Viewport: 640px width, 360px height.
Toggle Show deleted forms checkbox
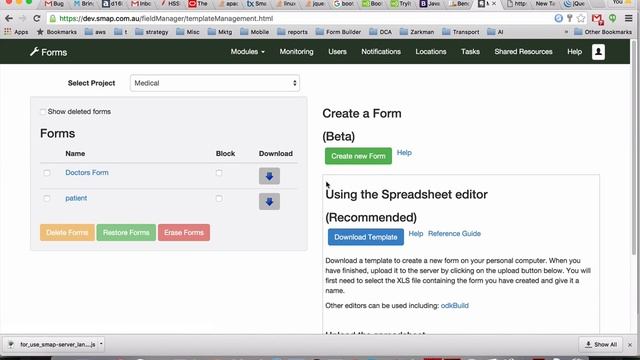(x=43, y=112)
